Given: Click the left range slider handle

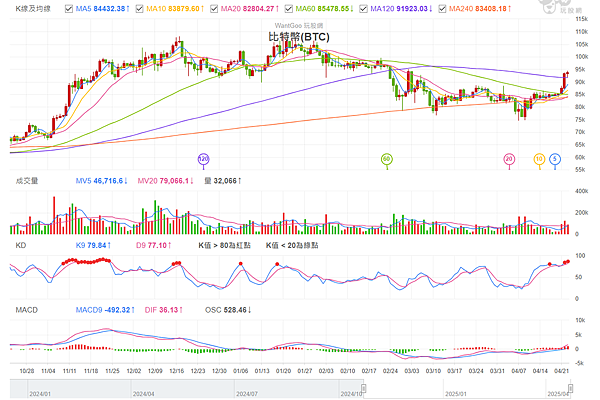Looking at the screenshot, I should (x=364, y=389).
